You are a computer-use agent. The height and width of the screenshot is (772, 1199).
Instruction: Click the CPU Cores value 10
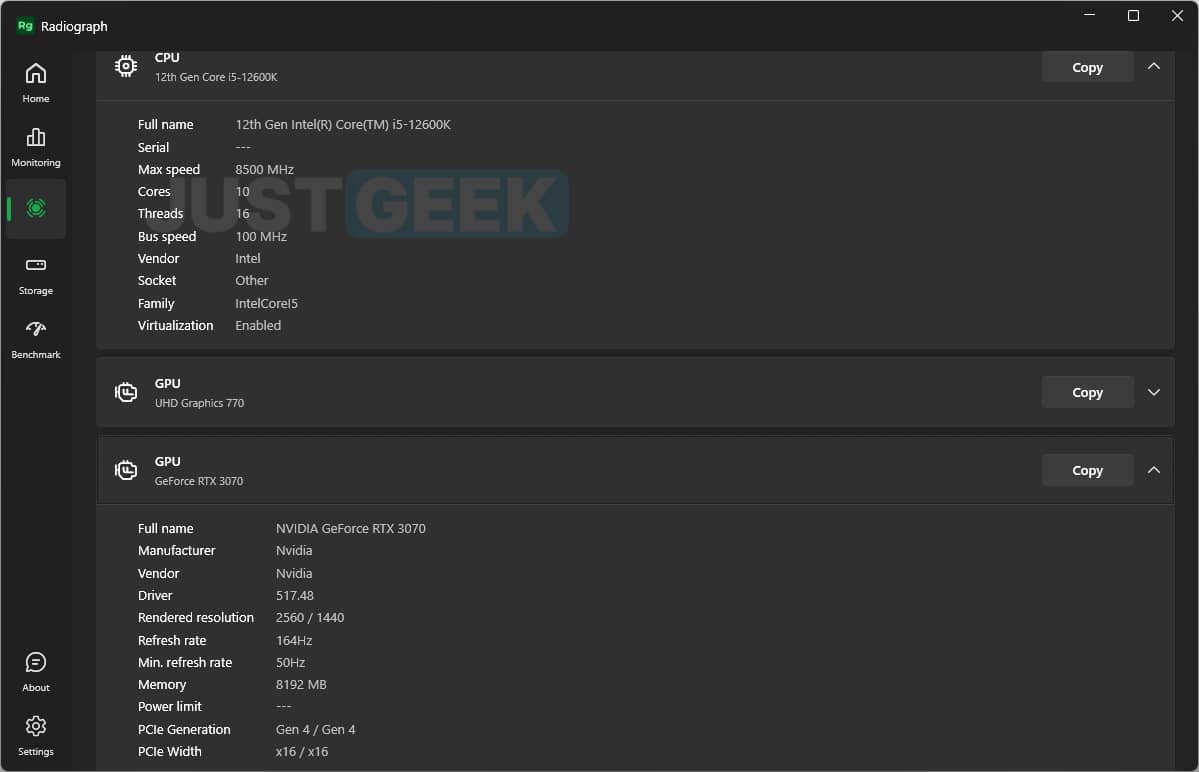[242, 192]
